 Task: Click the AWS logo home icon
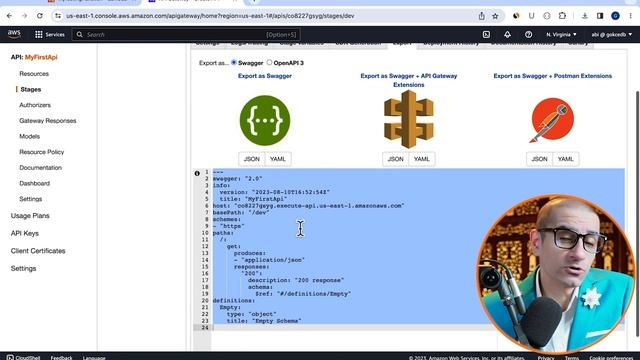pyautogui.click(x=14, y=34)
